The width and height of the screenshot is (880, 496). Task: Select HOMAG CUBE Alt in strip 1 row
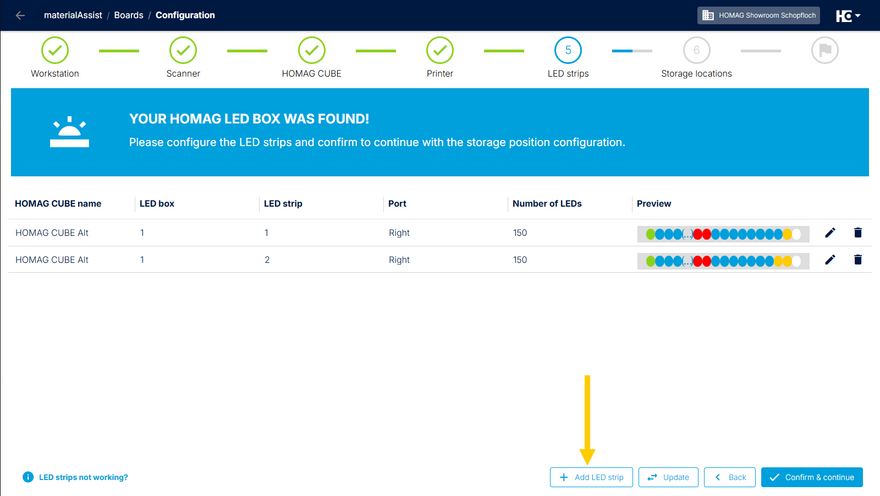52,233
